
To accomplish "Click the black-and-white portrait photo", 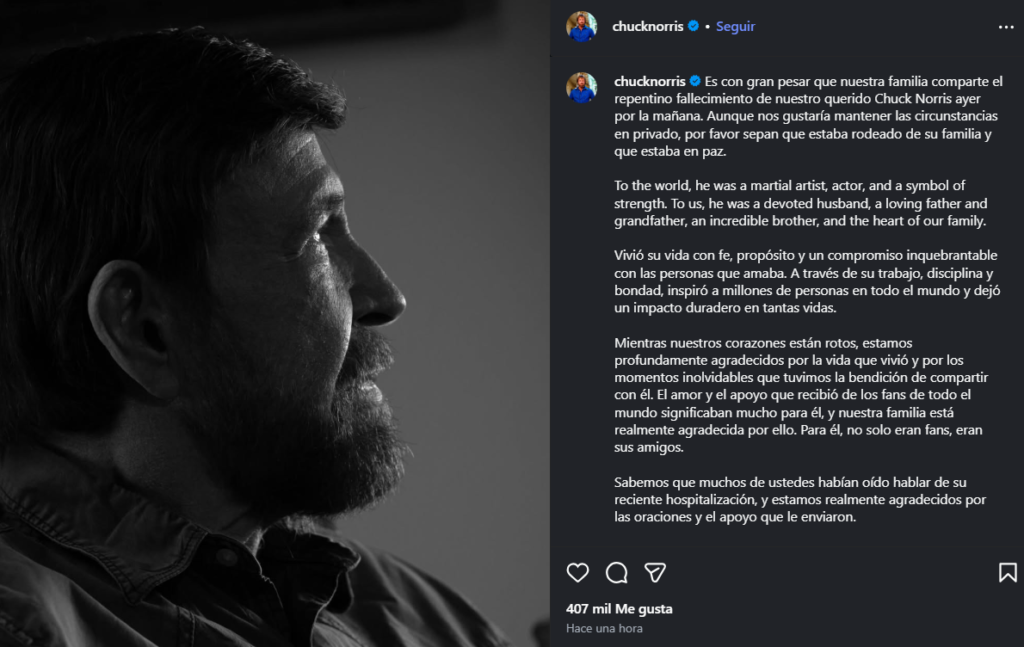I will pyautogui.click(x=274, y=323).
